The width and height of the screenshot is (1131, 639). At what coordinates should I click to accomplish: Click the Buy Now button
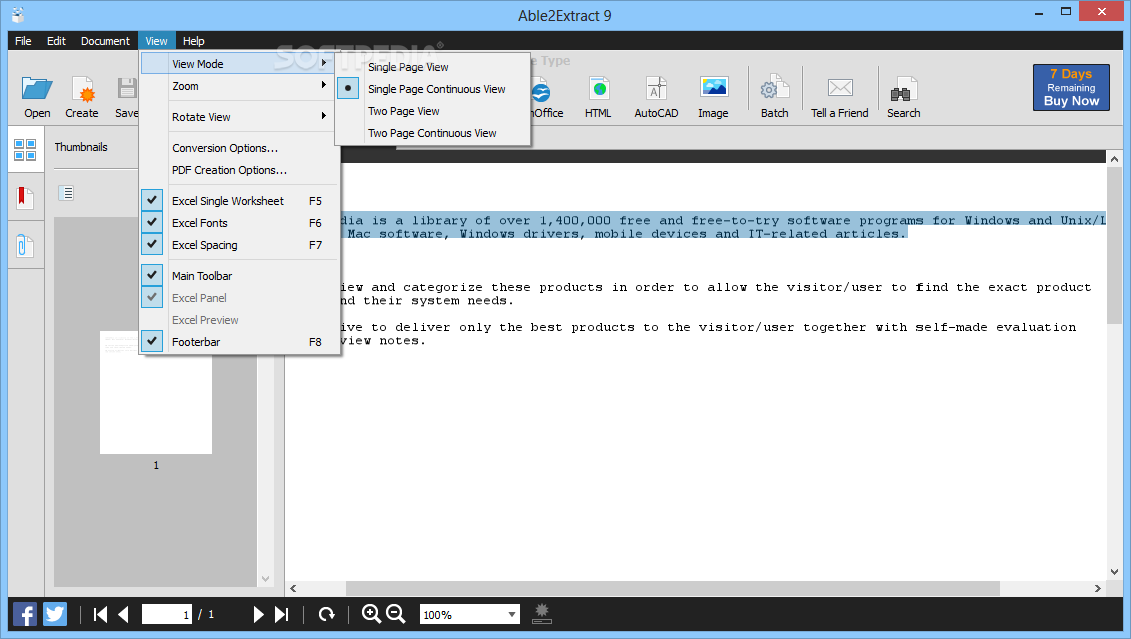click(x=1071, y=87)
